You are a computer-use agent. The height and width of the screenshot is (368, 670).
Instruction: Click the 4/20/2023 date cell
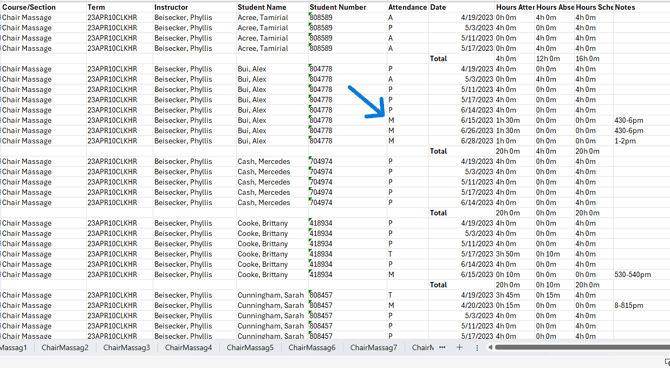point(461,306)
